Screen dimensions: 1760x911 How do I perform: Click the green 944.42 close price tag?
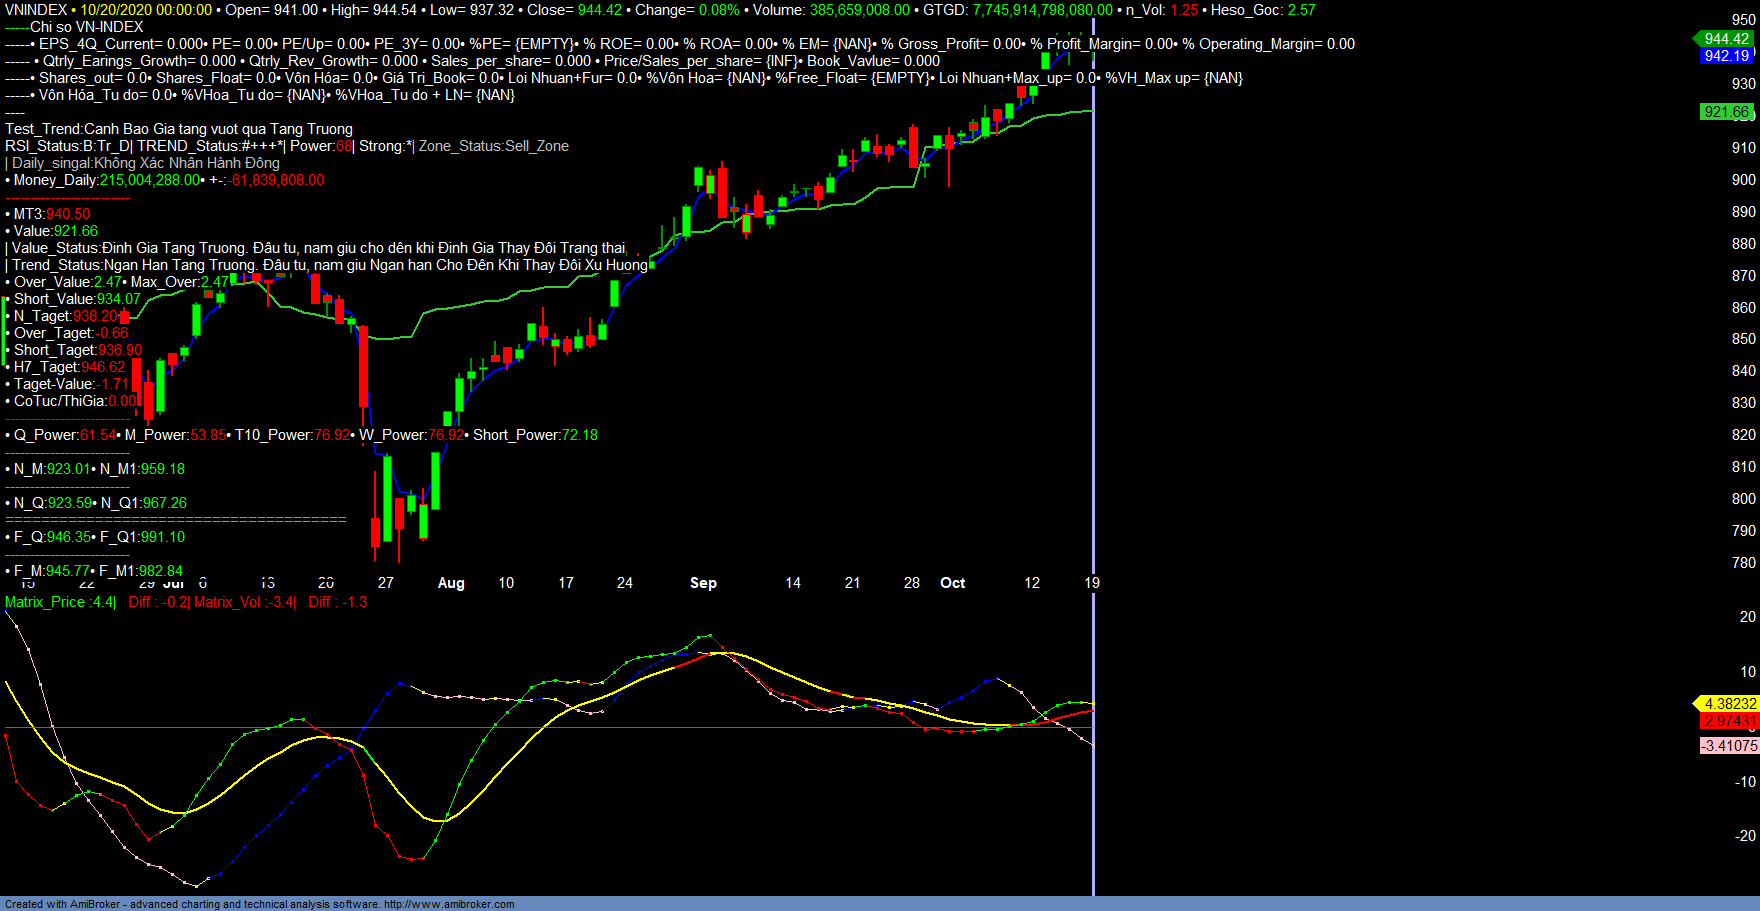(x=1726, y=39)
